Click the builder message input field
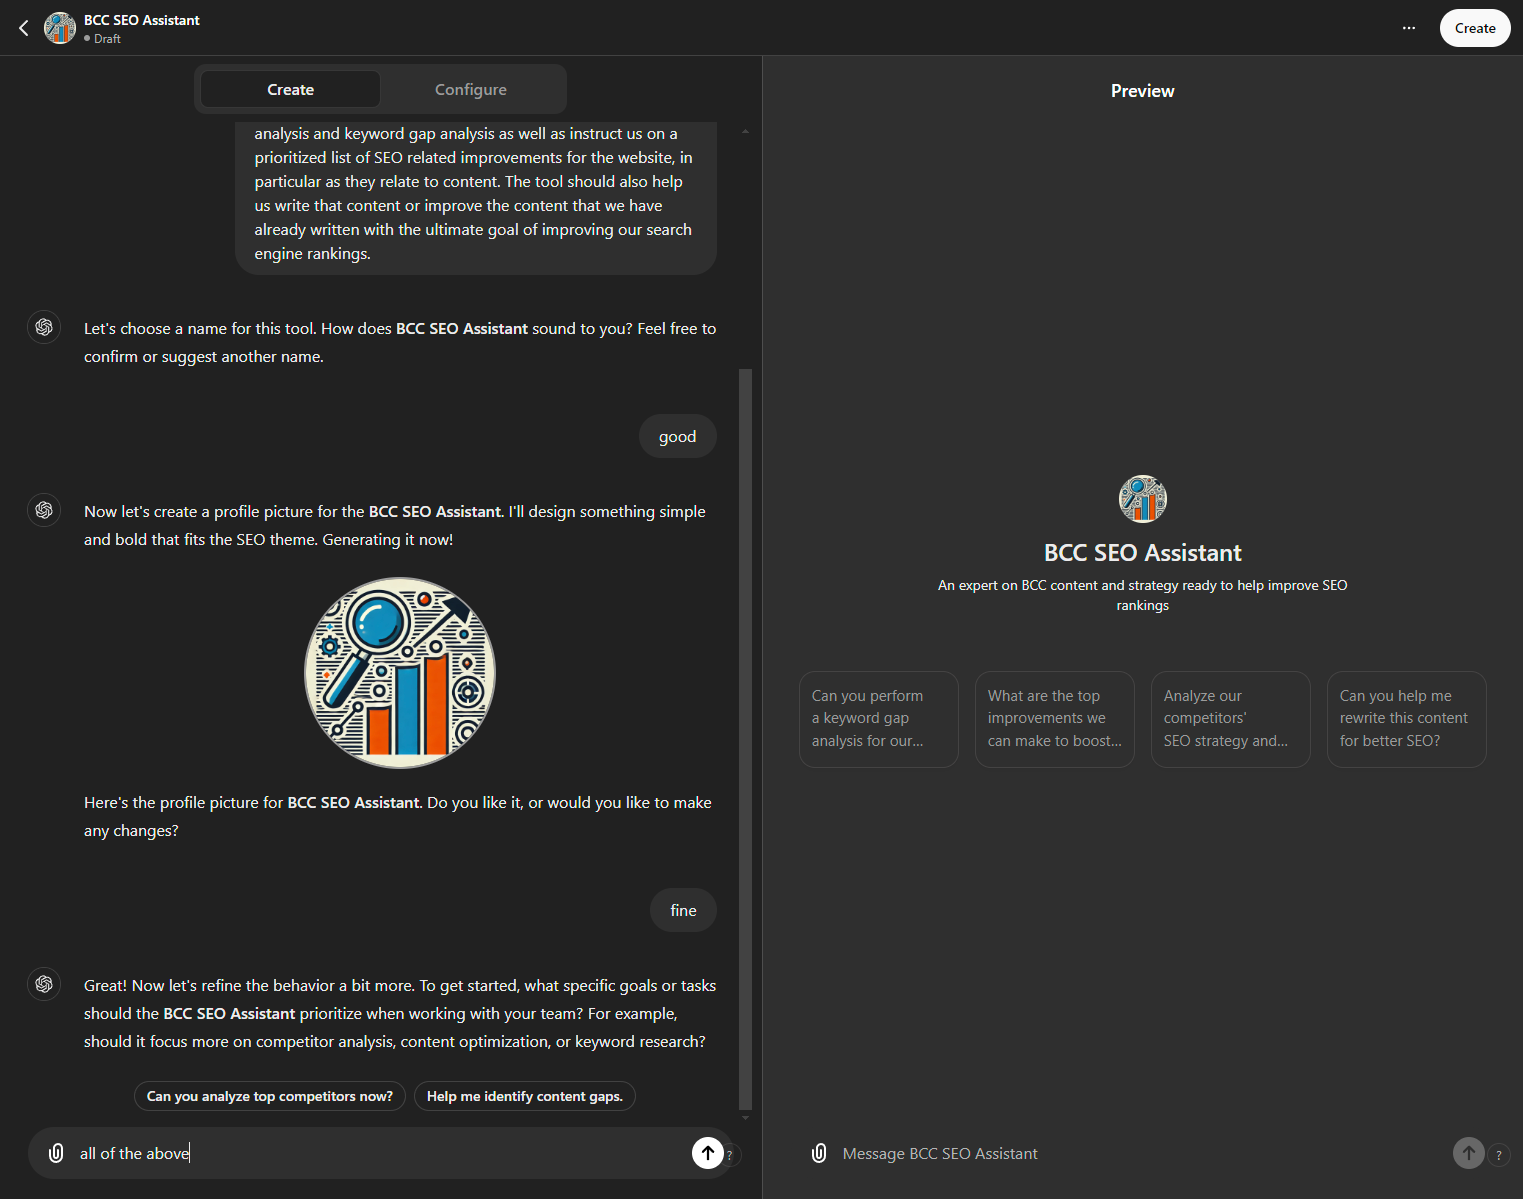The width and height of the screenshot is (1523, 1199). pyautogui.click(x=380, y=1153)
